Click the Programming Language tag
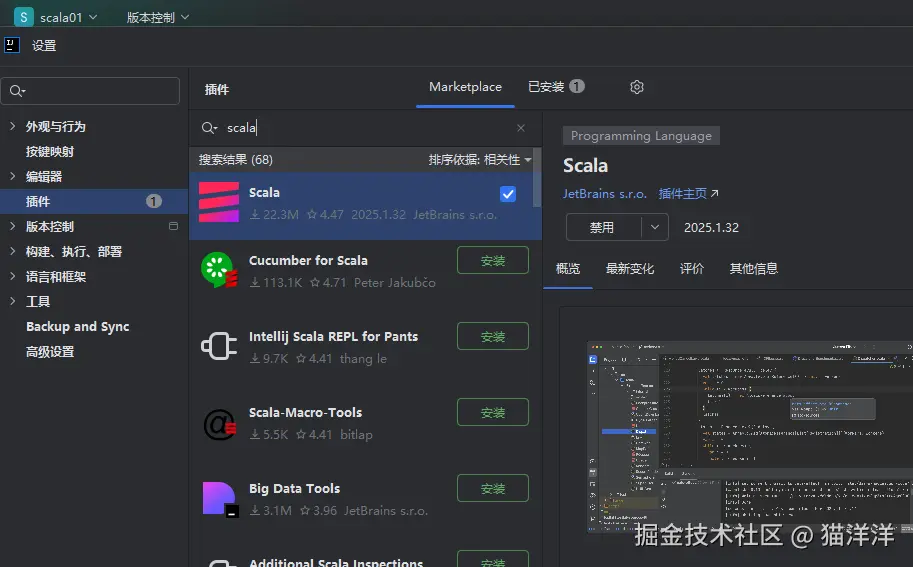 tap(641, 136)
